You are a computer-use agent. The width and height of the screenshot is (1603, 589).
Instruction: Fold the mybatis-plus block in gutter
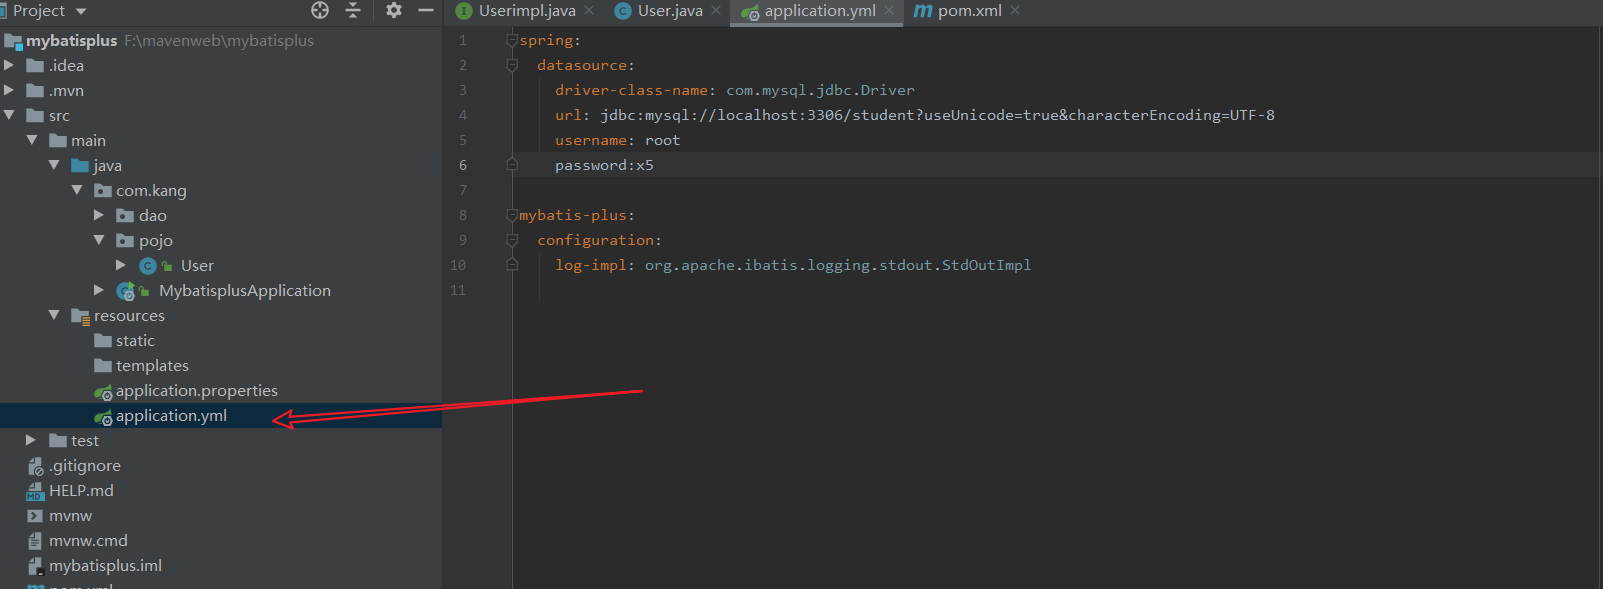[511, 215]
